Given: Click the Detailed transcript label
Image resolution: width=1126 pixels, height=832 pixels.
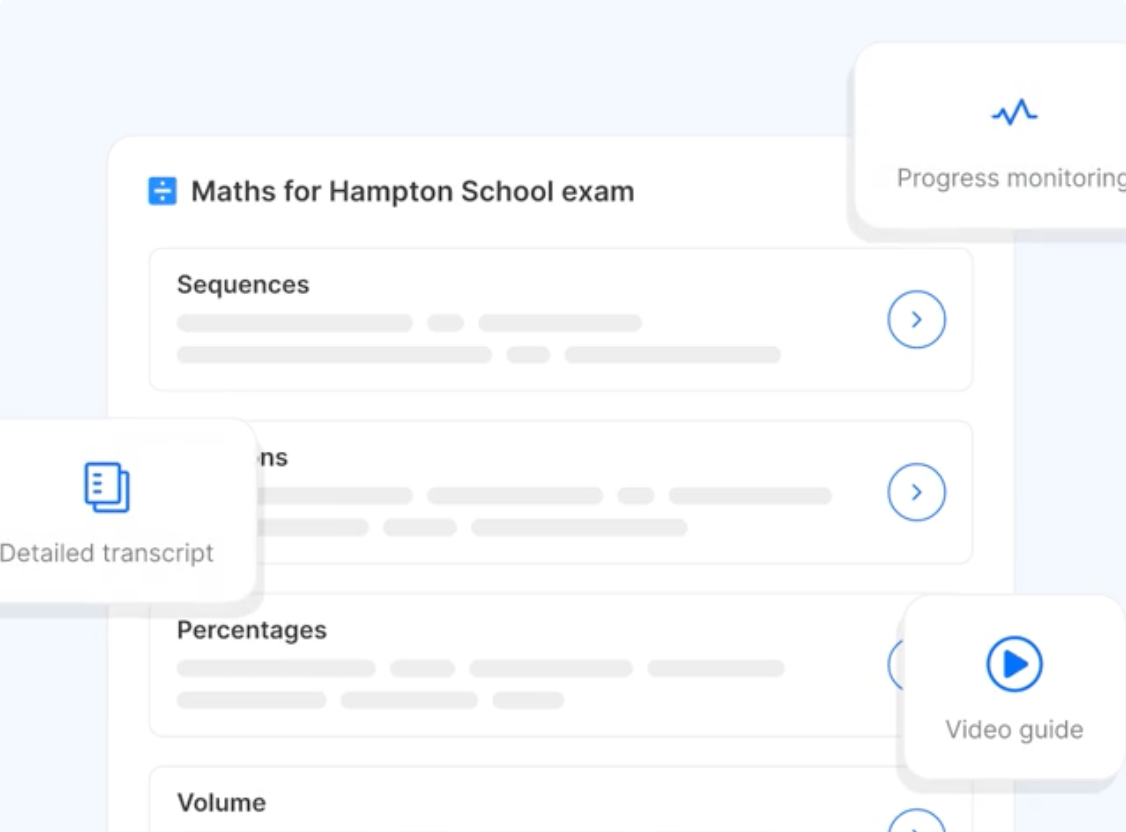Looking at the screenshot, I should click(x=107, y=552).
